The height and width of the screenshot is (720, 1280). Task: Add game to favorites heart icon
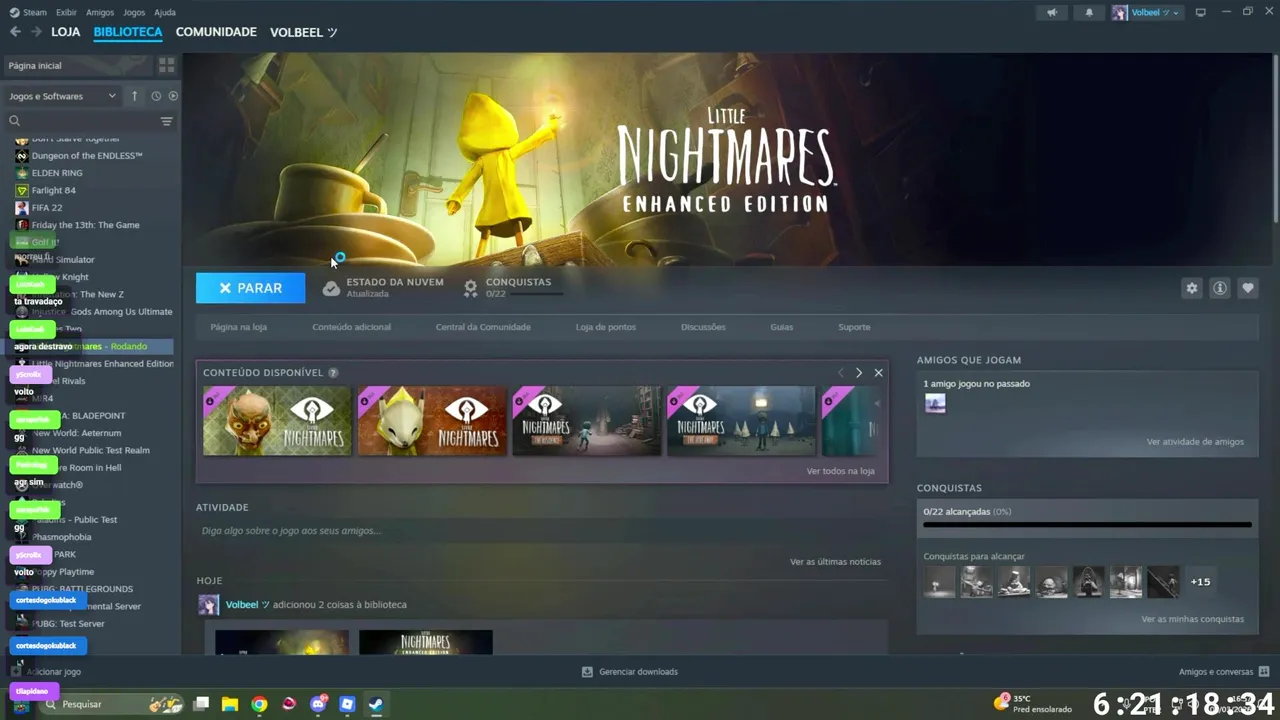[1248, 288]
